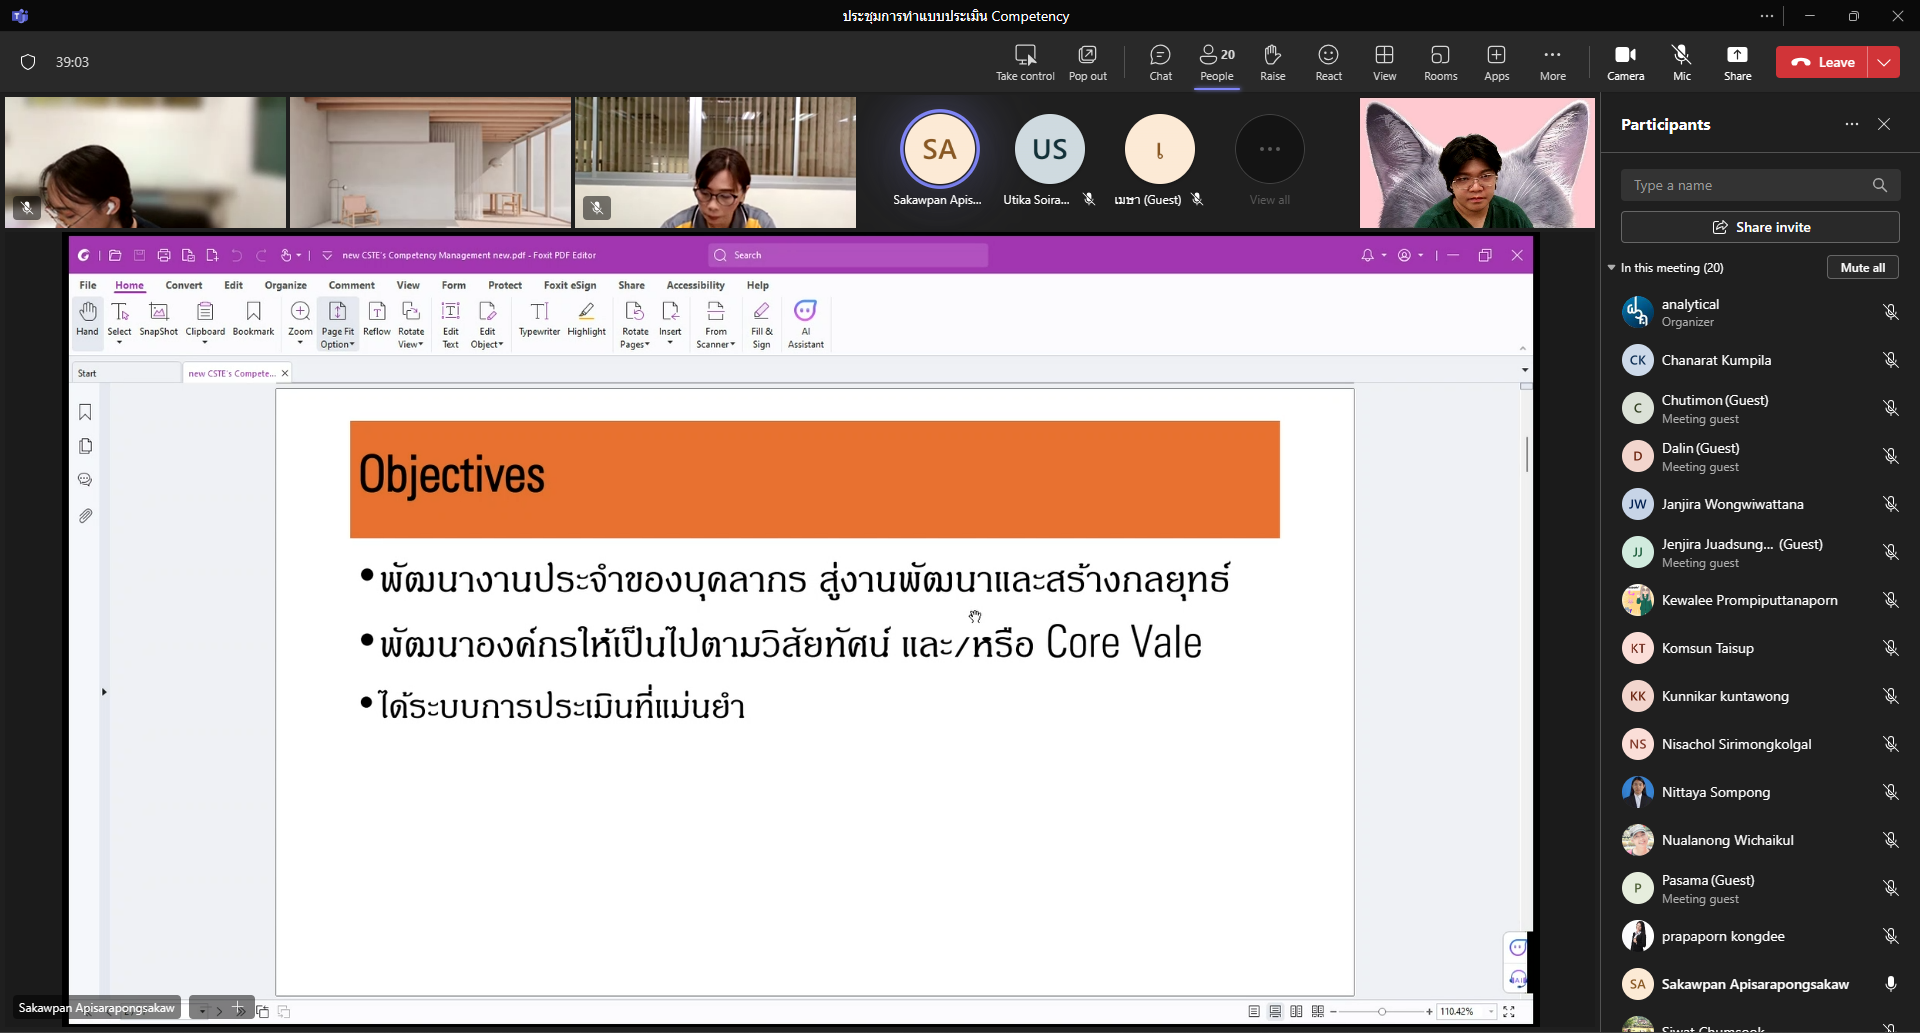Unmute using the Mic button
This screenshot has height=1033, width=1920.
1681,62
